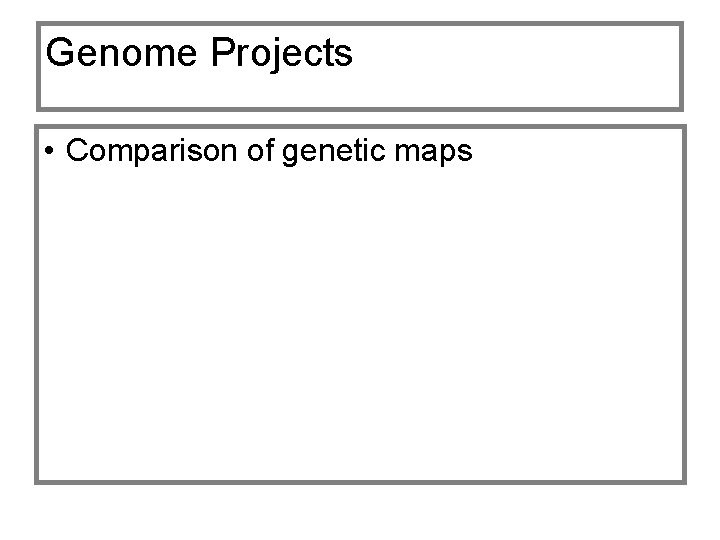Click the word 'of' in bullet
This screenshot has width=720, height=540.
tap(260, 150)
